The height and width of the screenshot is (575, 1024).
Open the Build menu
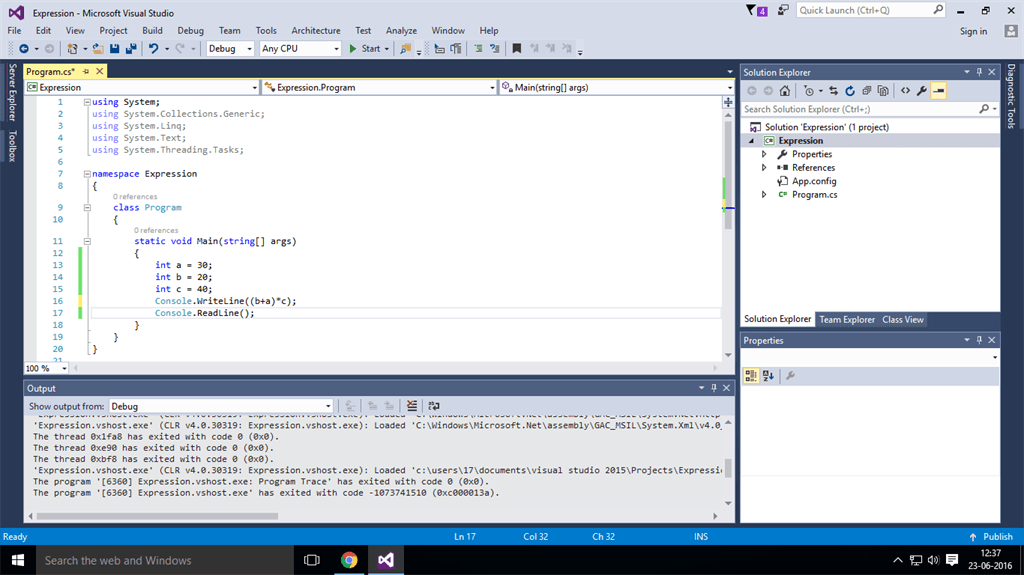point(152,31)
